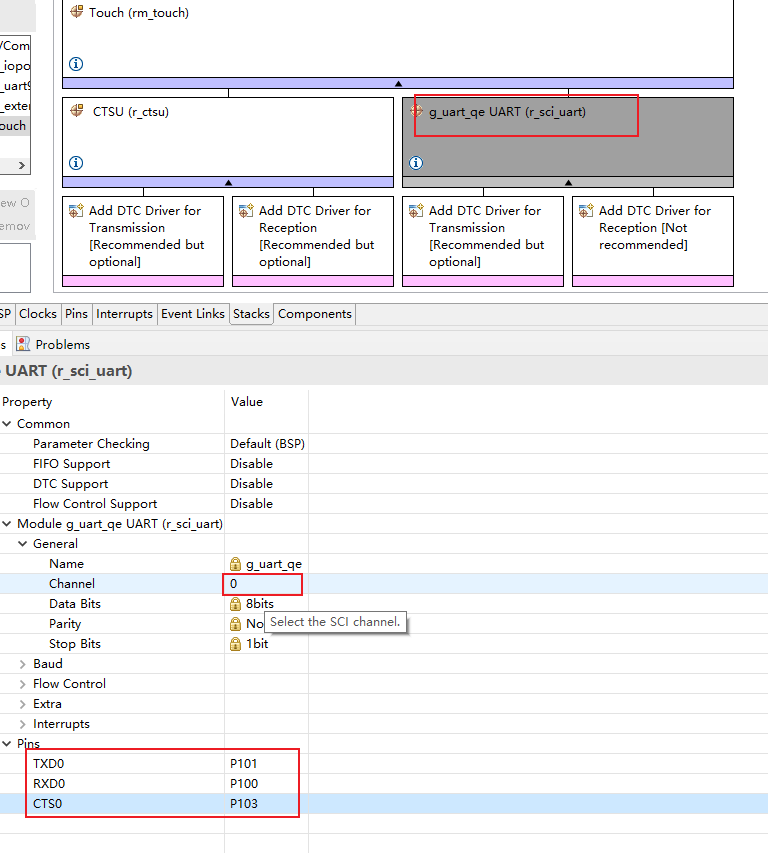Click the add icon on DTC Reception [Not recommended]

[584, 211]
